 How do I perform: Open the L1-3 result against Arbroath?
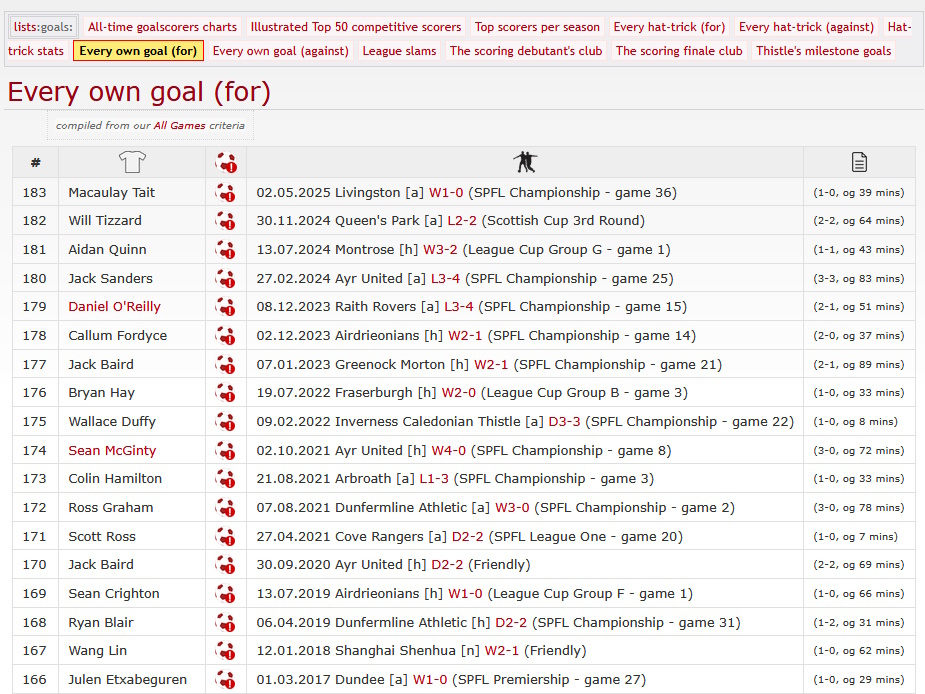click(434, 479)
